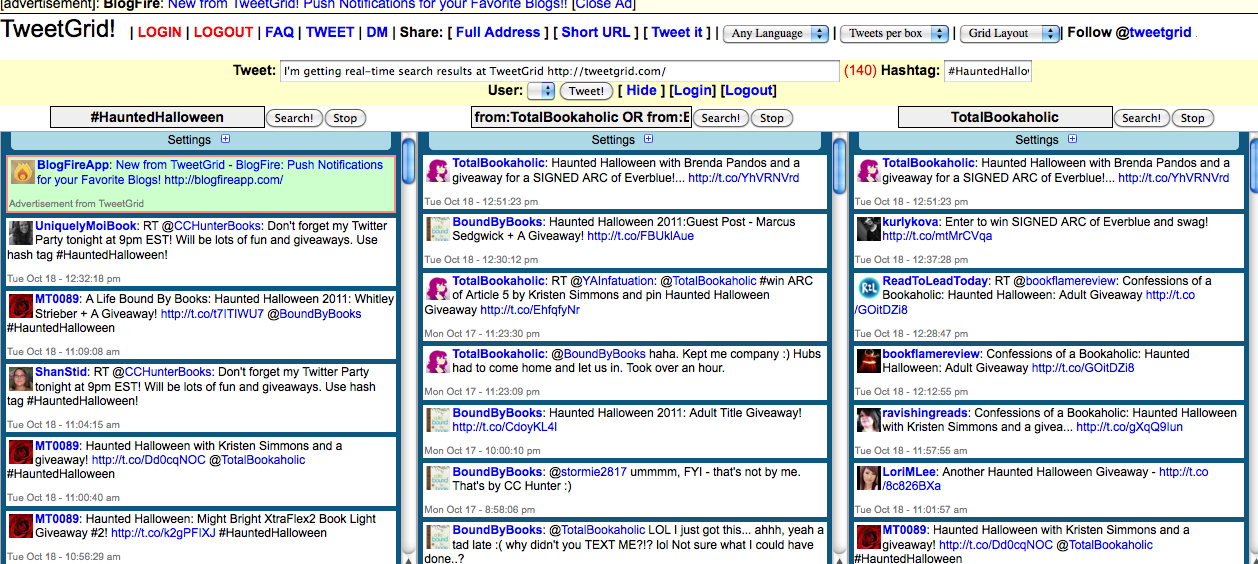Screen dimensions: 1258x564
Task: Click Stop button for middle column
Action: (x=772, y=118)
